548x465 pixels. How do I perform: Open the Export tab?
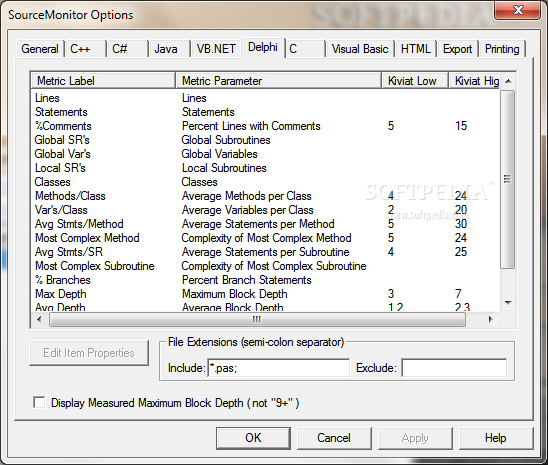(x=457, y=49)
